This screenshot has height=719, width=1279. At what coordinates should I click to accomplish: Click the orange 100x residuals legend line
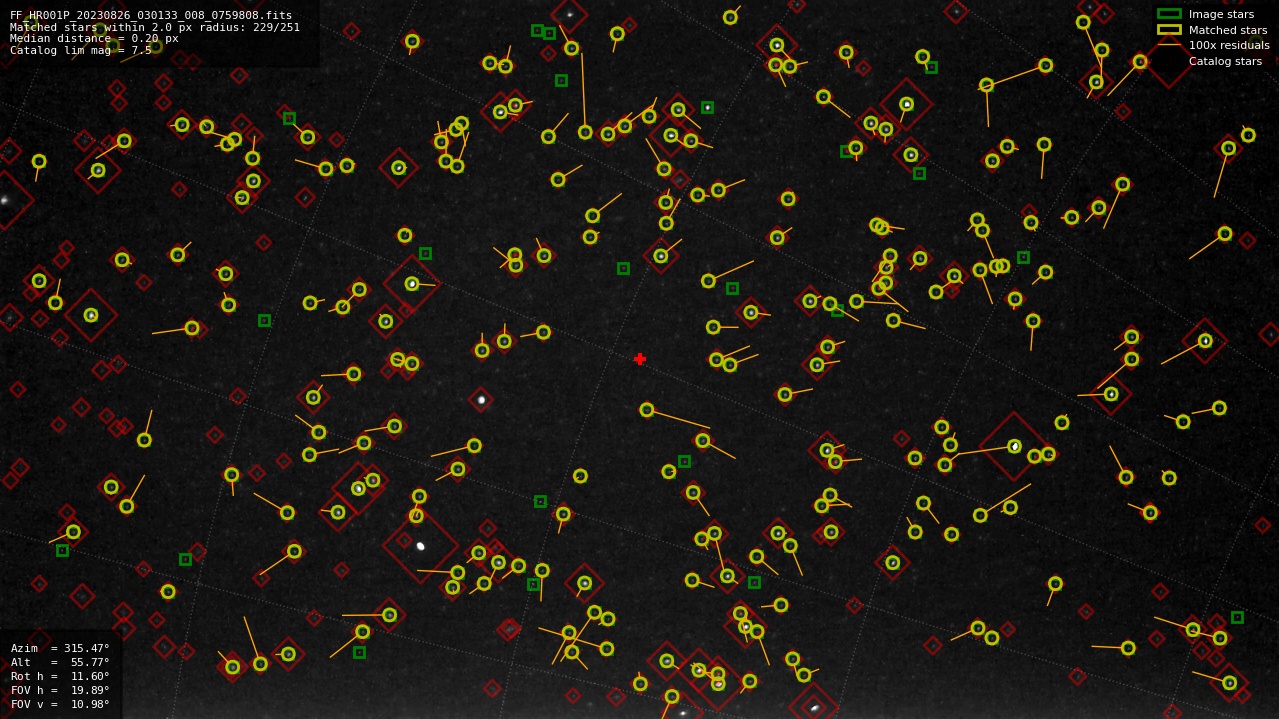point(1169,45)
